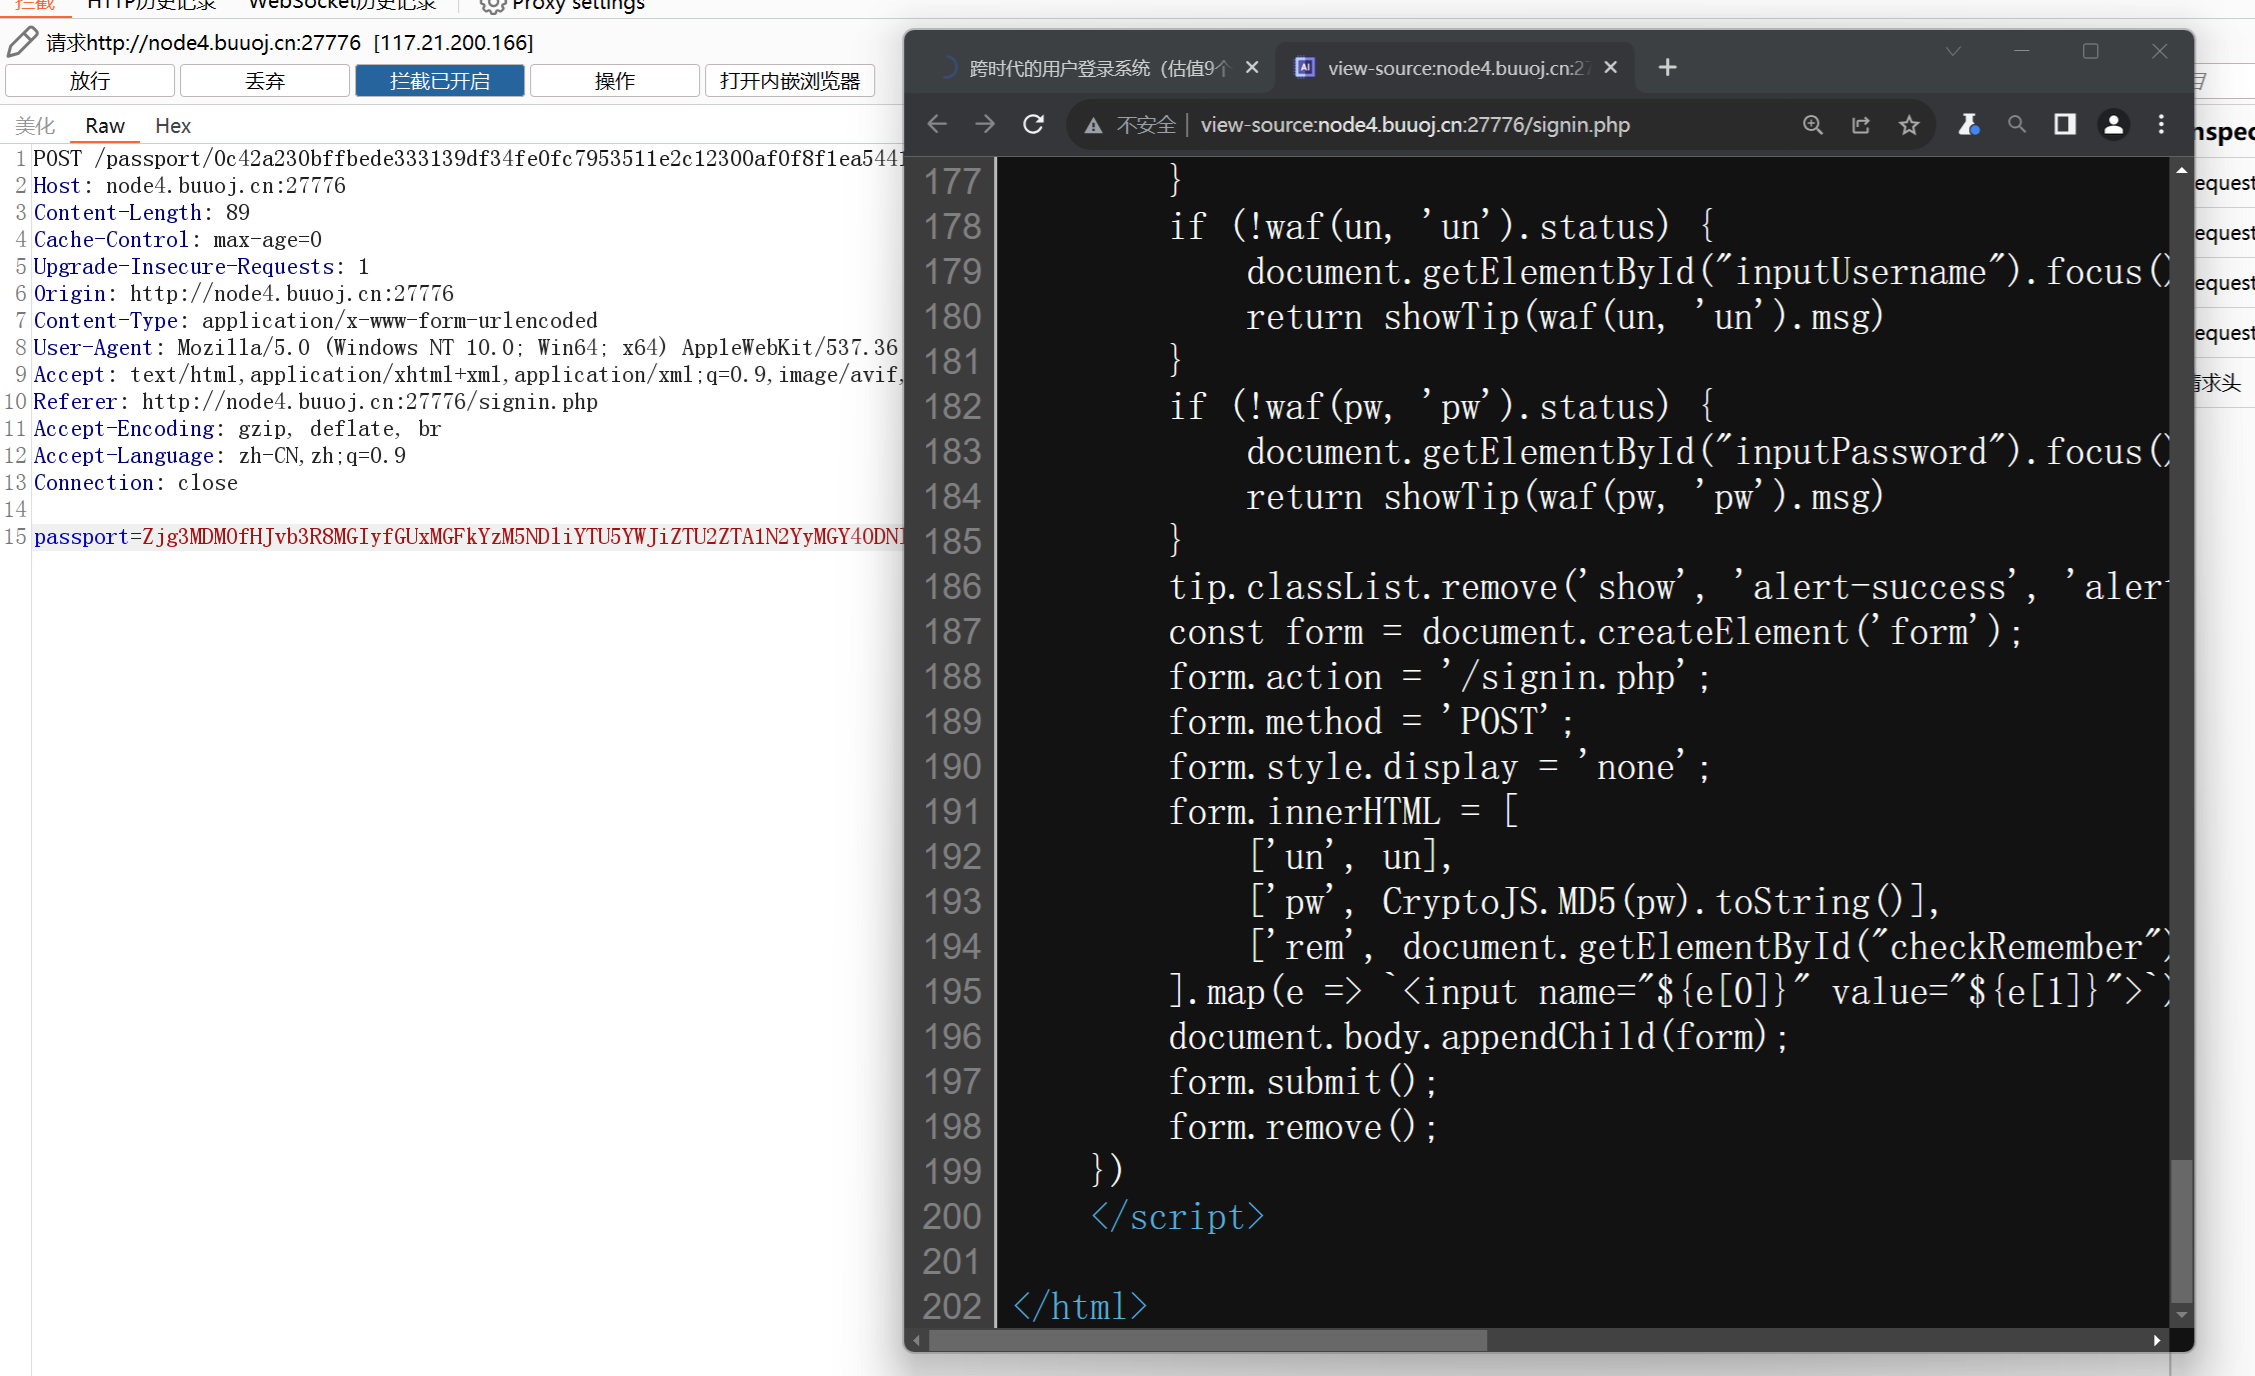
Task: Click the POST /passport request line
Action: point(468,159)
